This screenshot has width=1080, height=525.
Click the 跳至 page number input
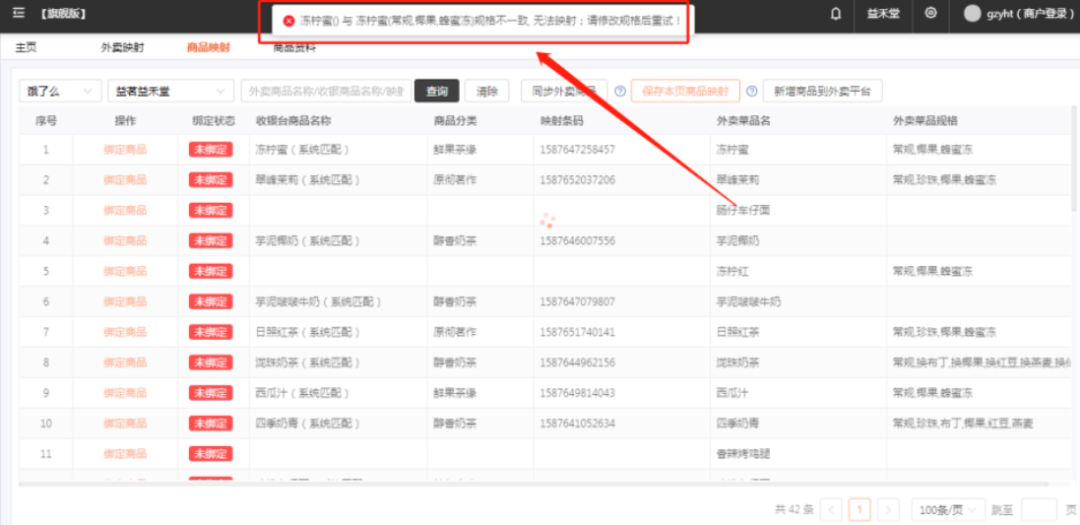[1039, 510]
